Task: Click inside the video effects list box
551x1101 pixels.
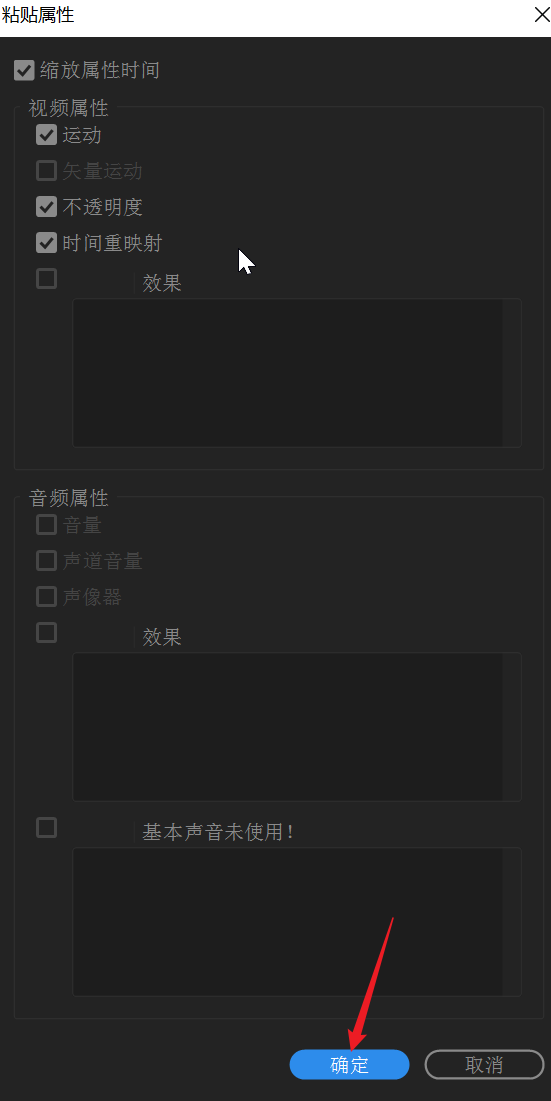Action: 288,373
